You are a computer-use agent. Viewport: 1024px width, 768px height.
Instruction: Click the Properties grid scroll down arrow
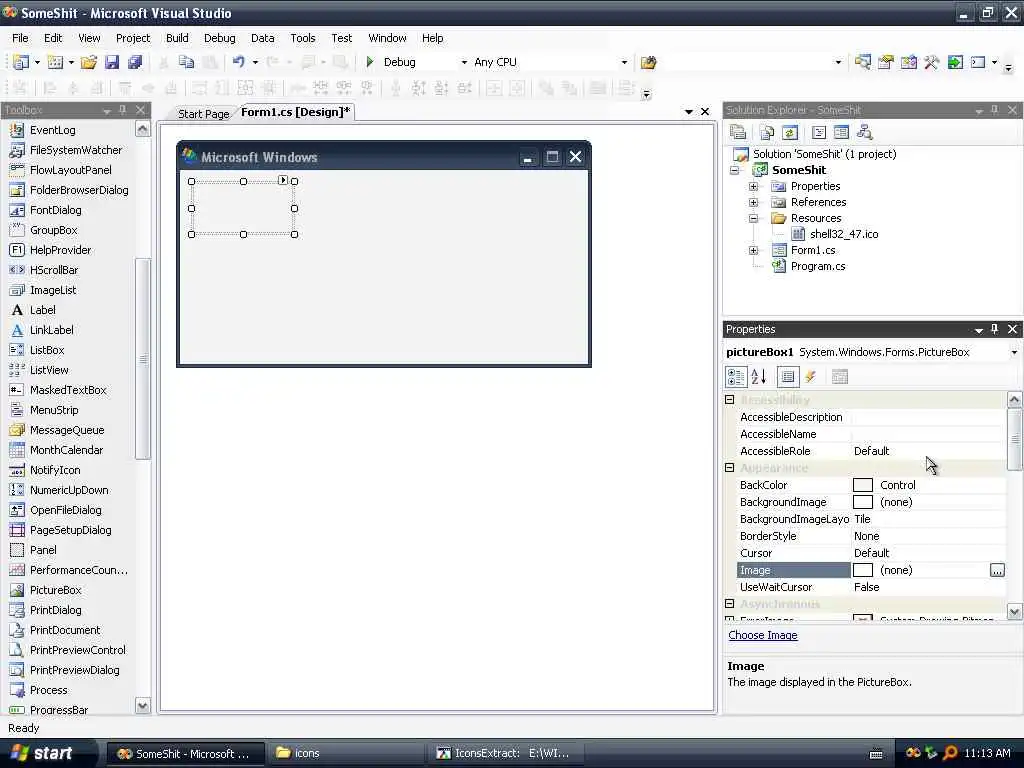(x=1014, y=612)
